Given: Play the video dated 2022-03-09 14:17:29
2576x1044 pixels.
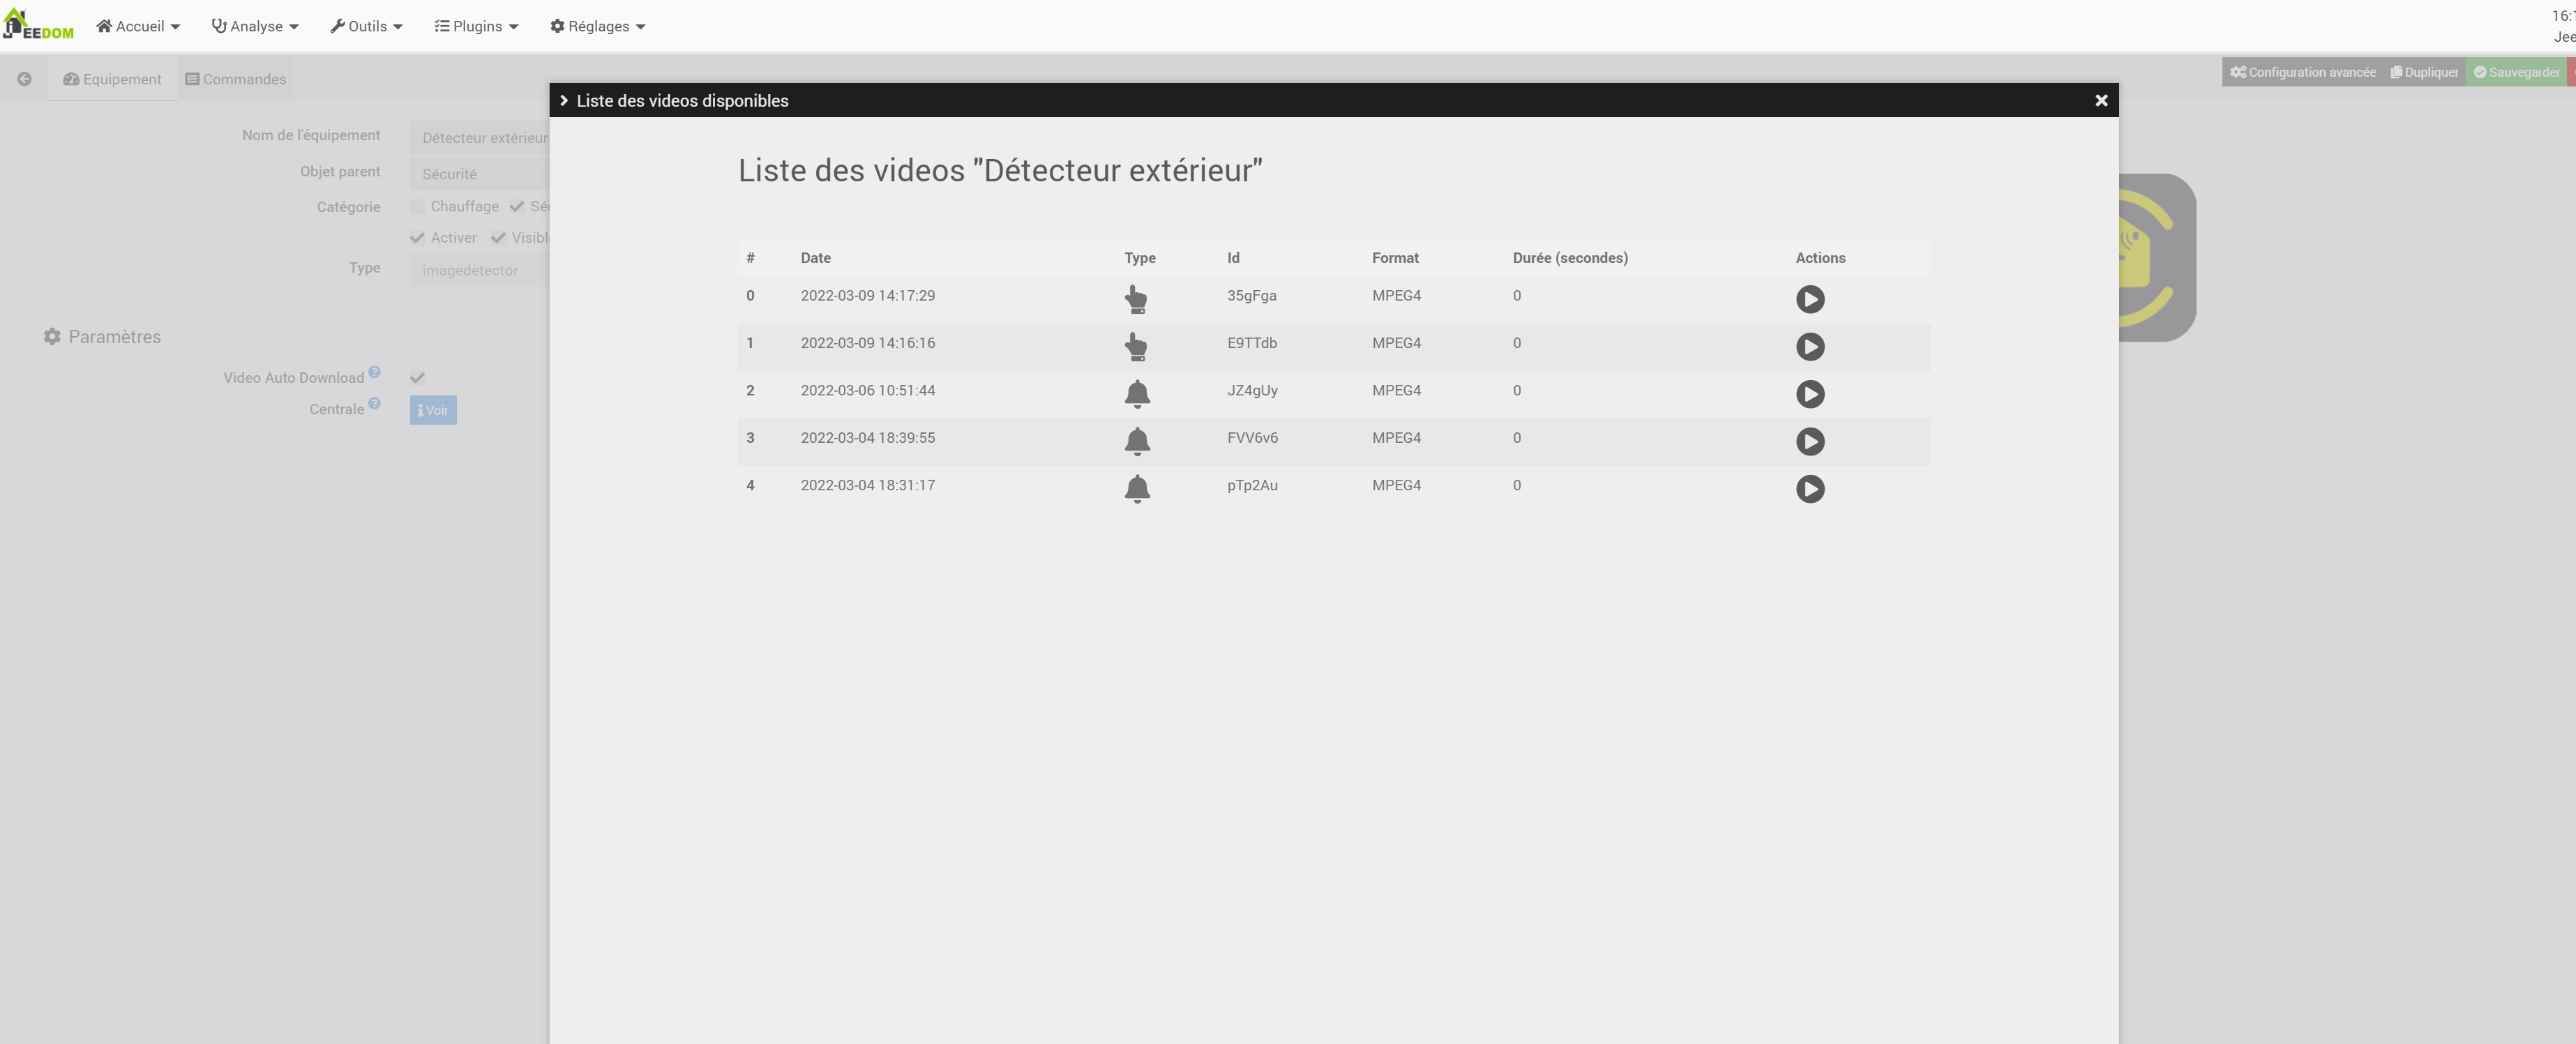Looking at the screenshot, I should 1811,299.
